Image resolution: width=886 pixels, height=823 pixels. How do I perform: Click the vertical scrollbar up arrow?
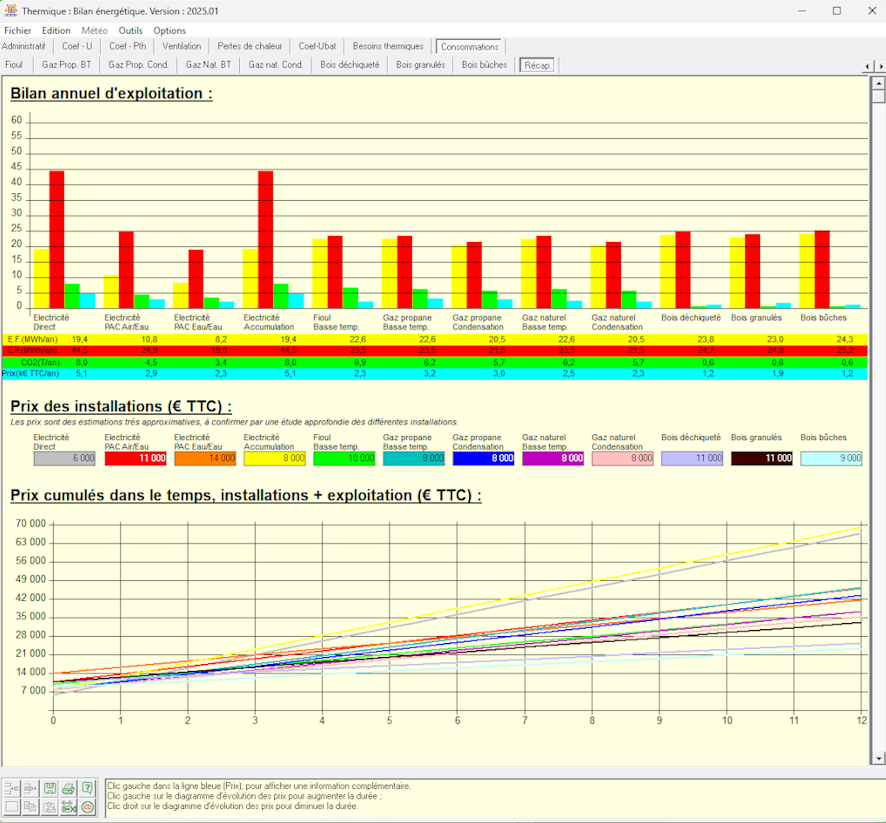[x=878, y=82]
